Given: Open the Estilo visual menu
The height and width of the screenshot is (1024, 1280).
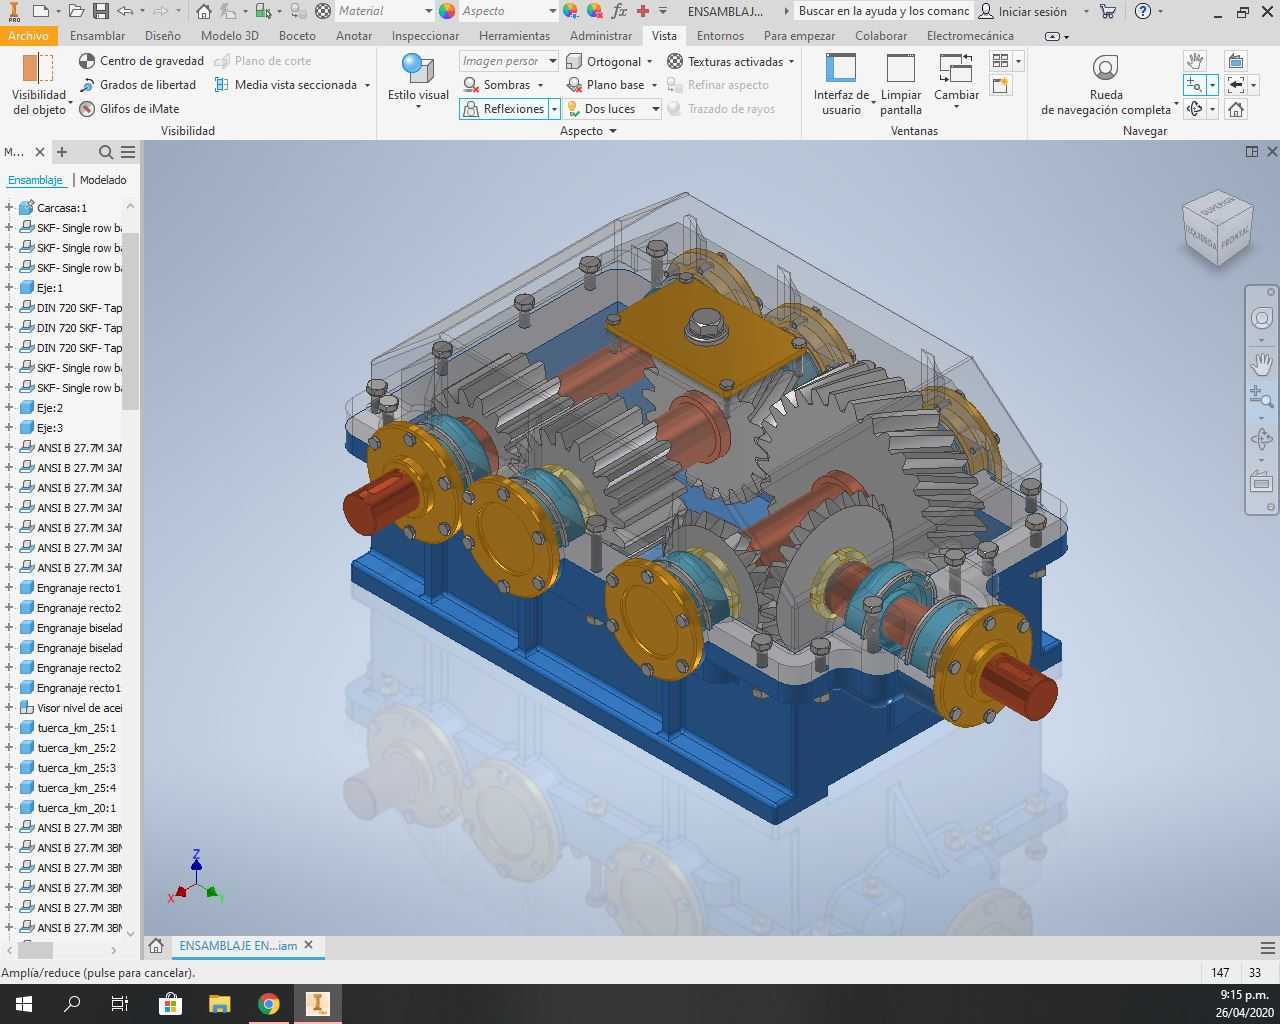Looking at the screenshot, I should (x=418, y=81).
